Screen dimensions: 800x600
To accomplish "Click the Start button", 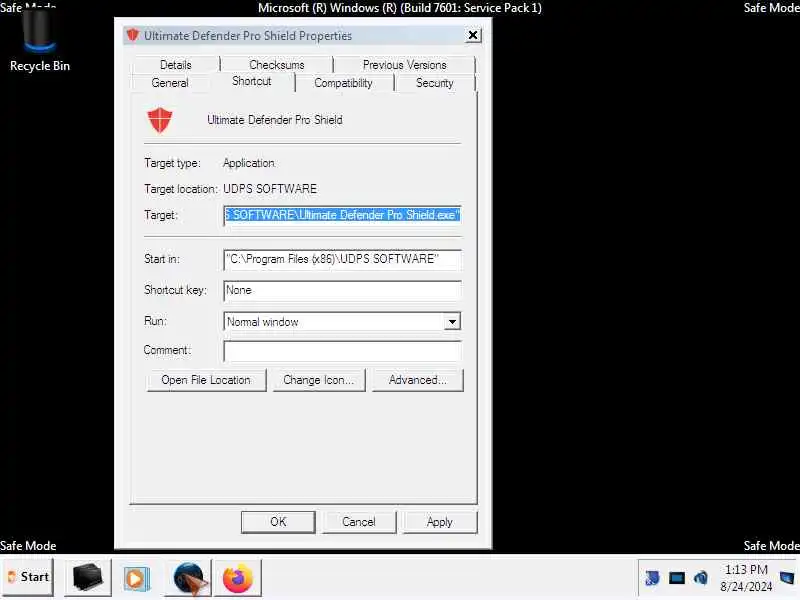I will (x=28, y=577).
